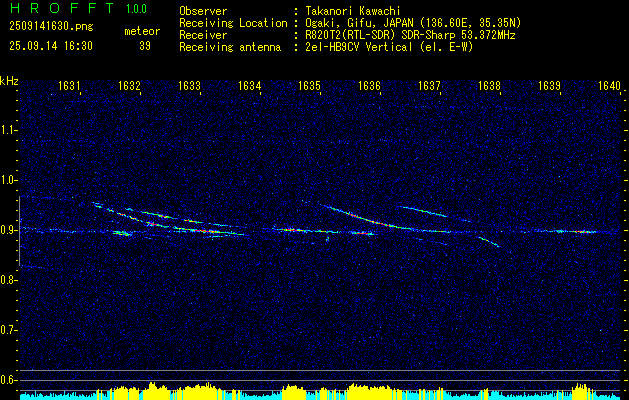This screenshot has width=629, height=400.
Task: Click the kHz axis unit label
Action: (x=9, y=81)
